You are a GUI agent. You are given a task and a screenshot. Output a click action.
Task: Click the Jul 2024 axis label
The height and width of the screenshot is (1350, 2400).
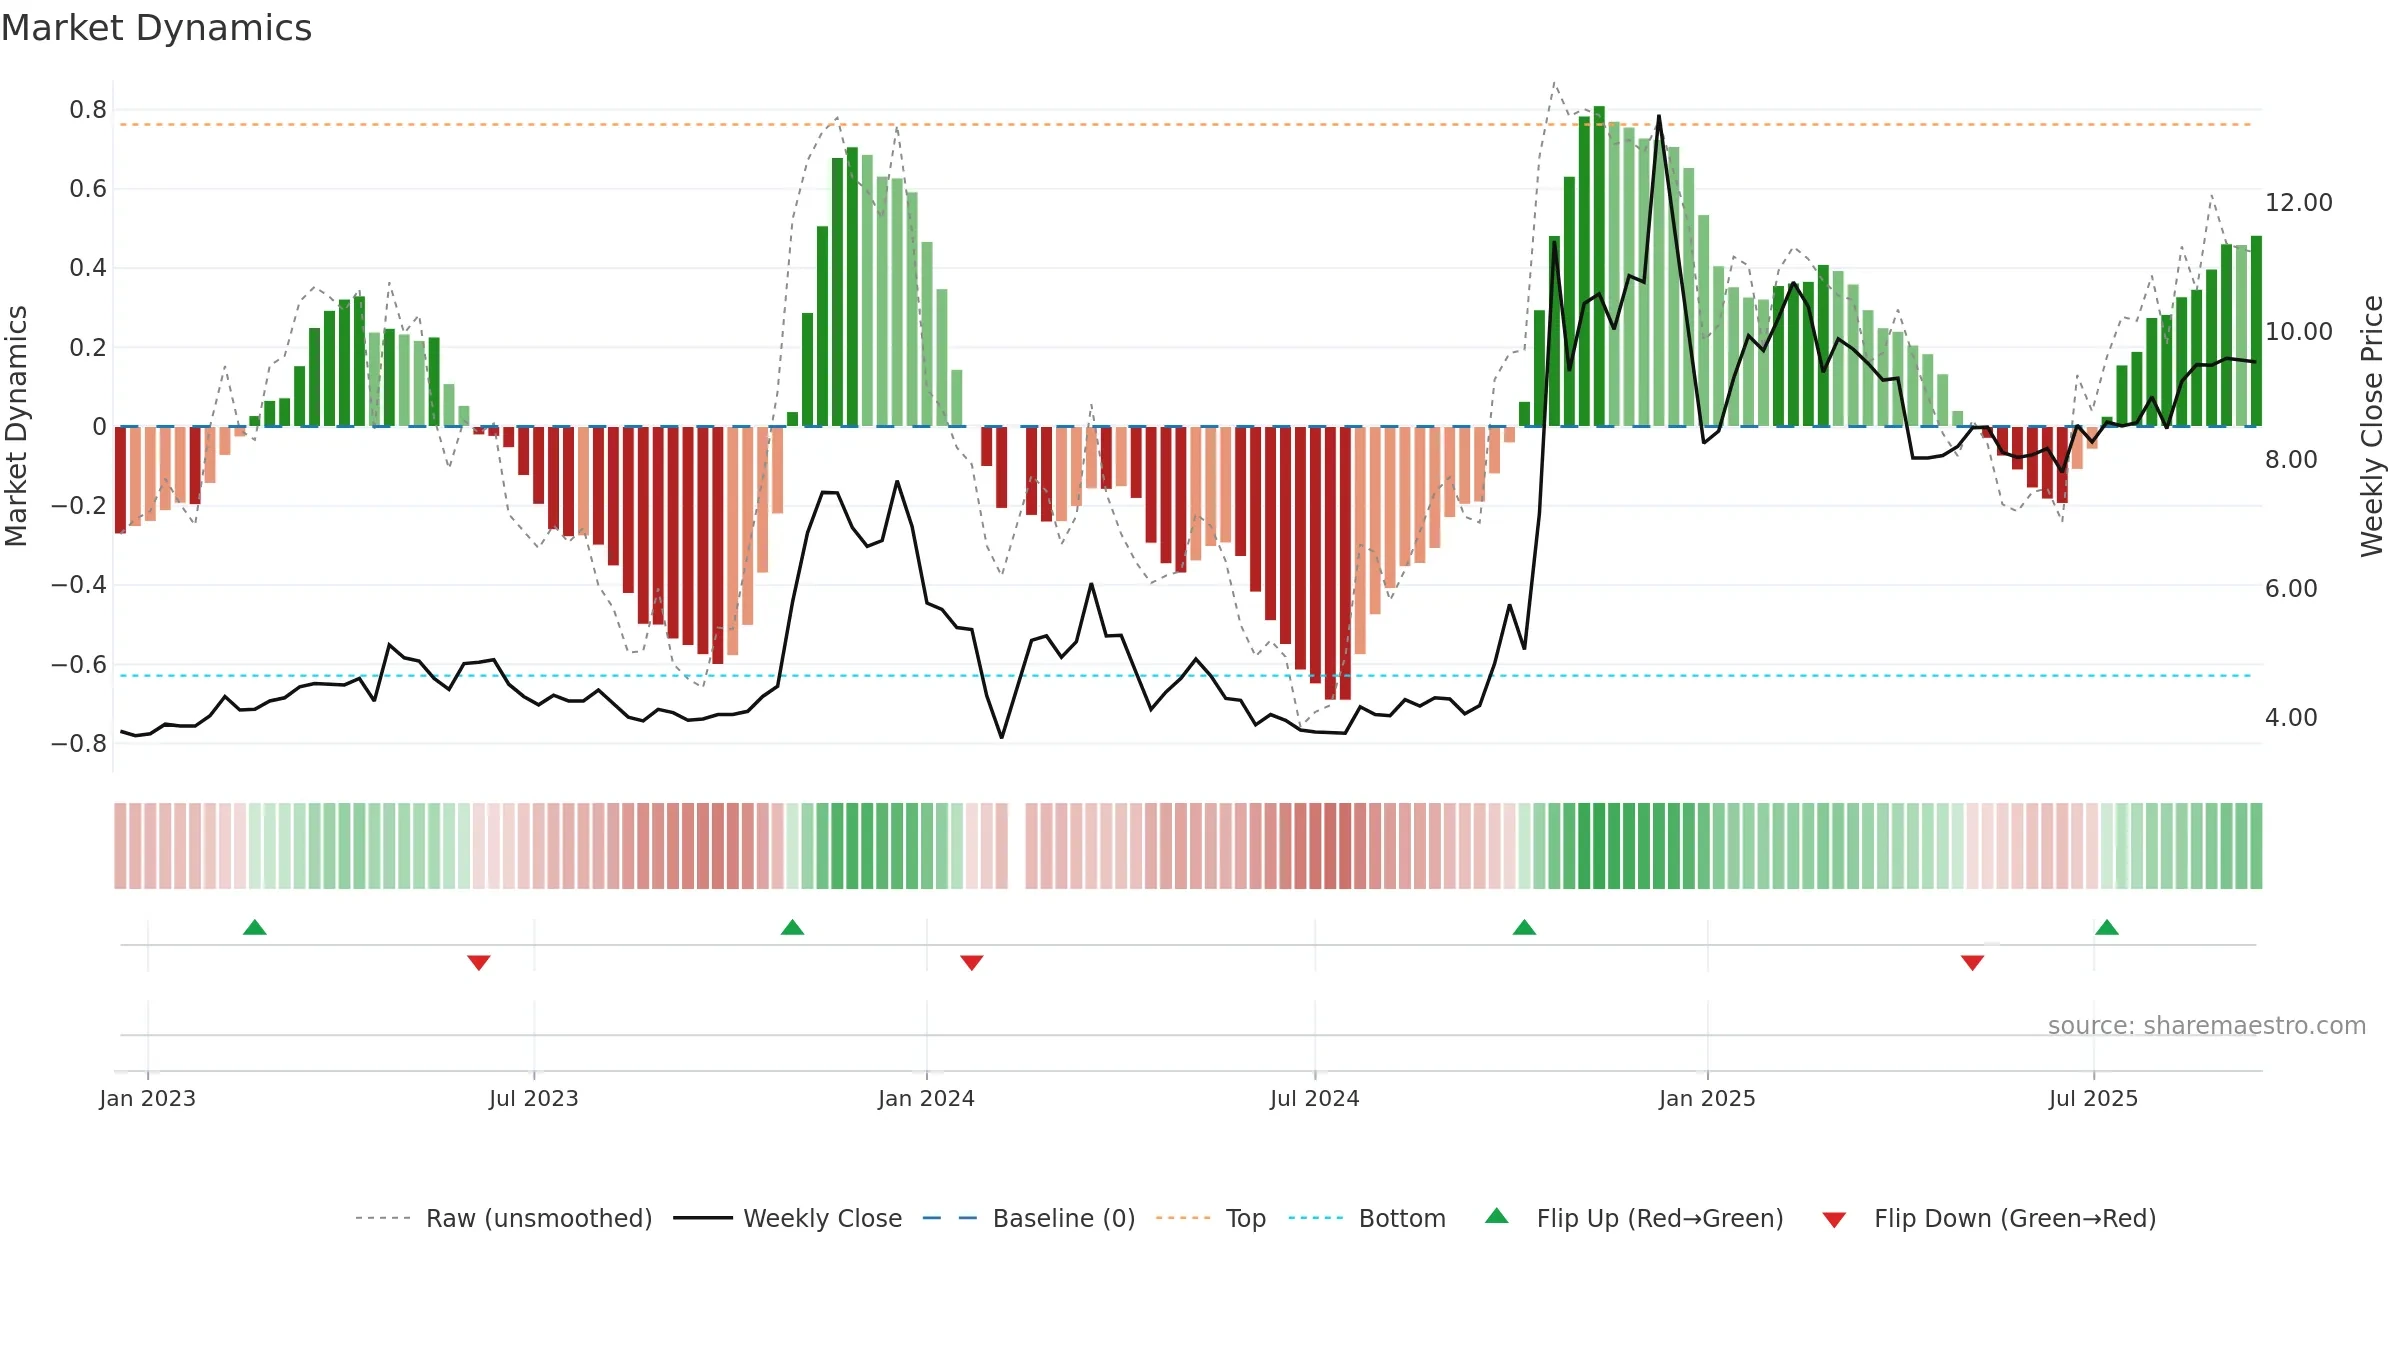pyautogui.click(x=1315, y=1098)
